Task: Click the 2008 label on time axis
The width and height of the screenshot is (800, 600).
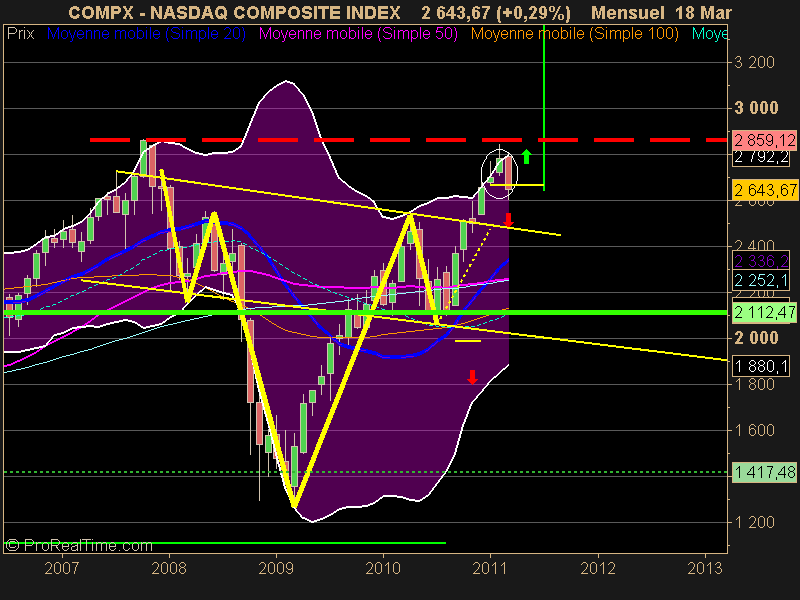Action: [x=169, y=568]
